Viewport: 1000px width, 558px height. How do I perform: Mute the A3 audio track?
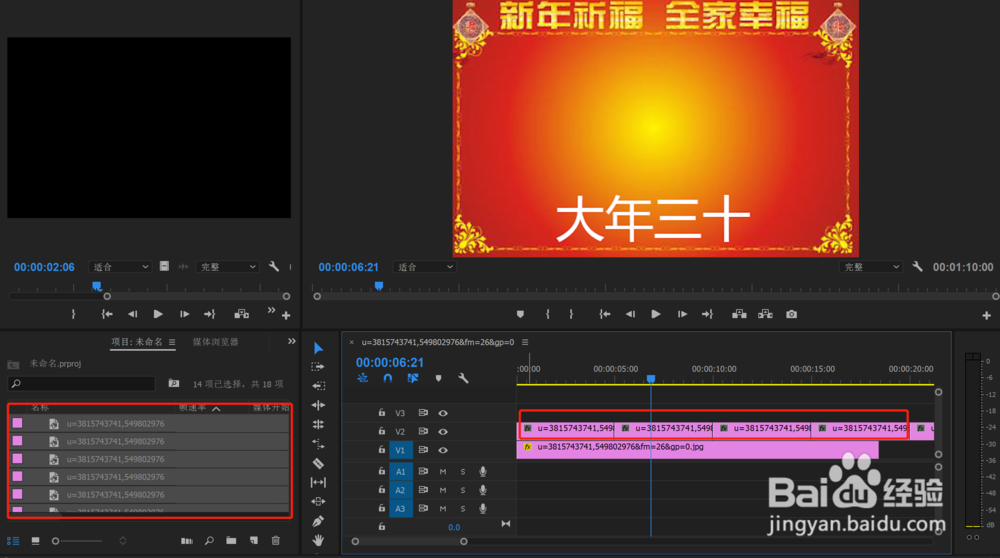click(x=443, y=509)
